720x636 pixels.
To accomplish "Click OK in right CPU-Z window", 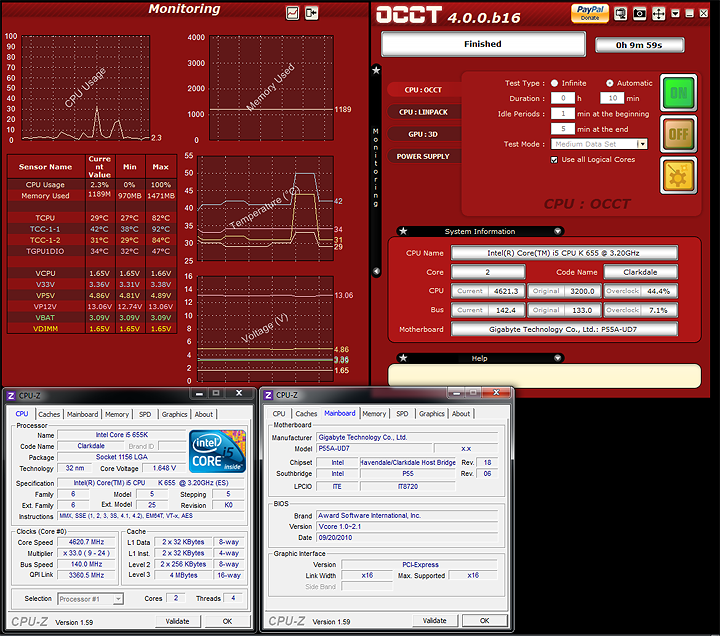I will click(x=484, y=621).
